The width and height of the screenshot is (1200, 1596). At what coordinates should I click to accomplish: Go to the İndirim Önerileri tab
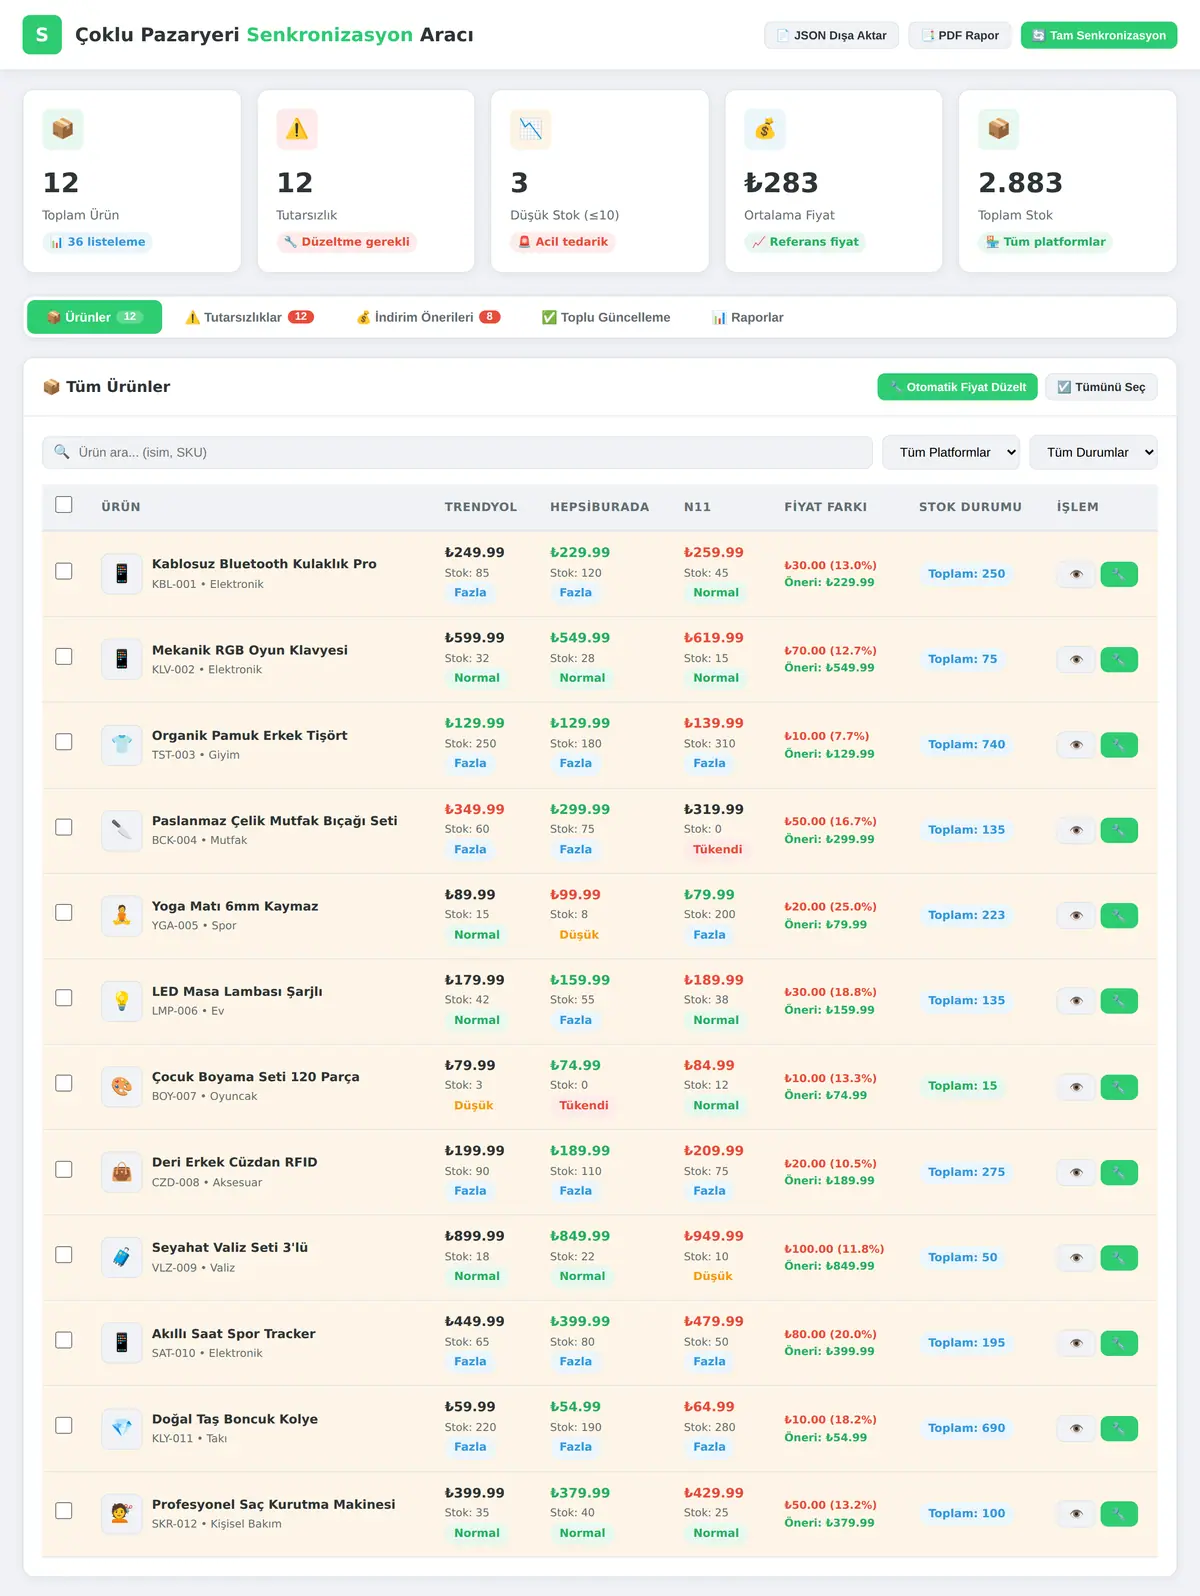pos(428,317)
